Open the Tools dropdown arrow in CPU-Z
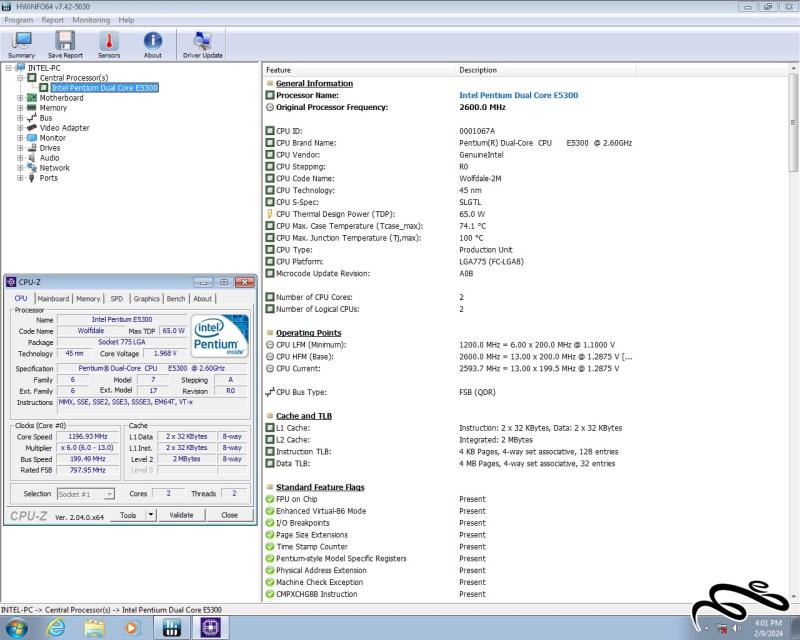The height and width of the screenshot is (640, 800). [151, 515]
